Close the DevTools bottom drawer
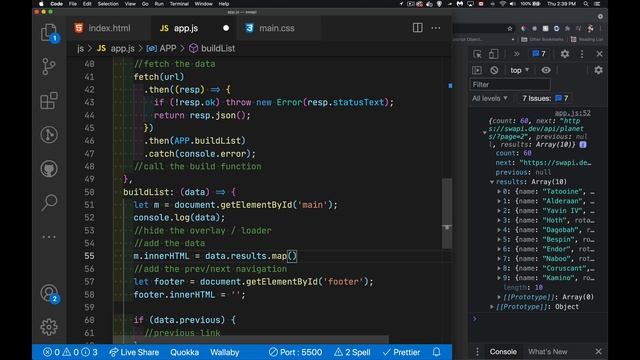The image size is (640, 360). coord(598,351)
